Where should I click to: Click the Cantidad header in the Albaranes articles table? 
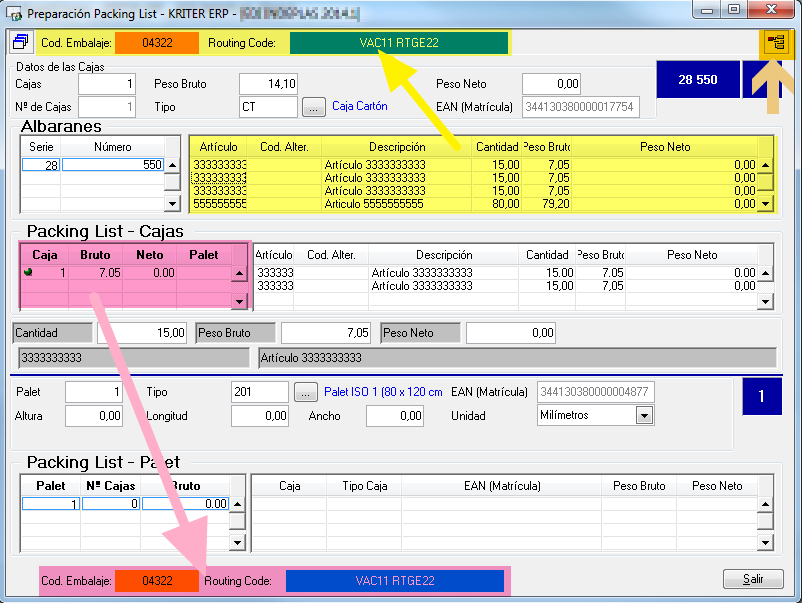click(497, 147)
